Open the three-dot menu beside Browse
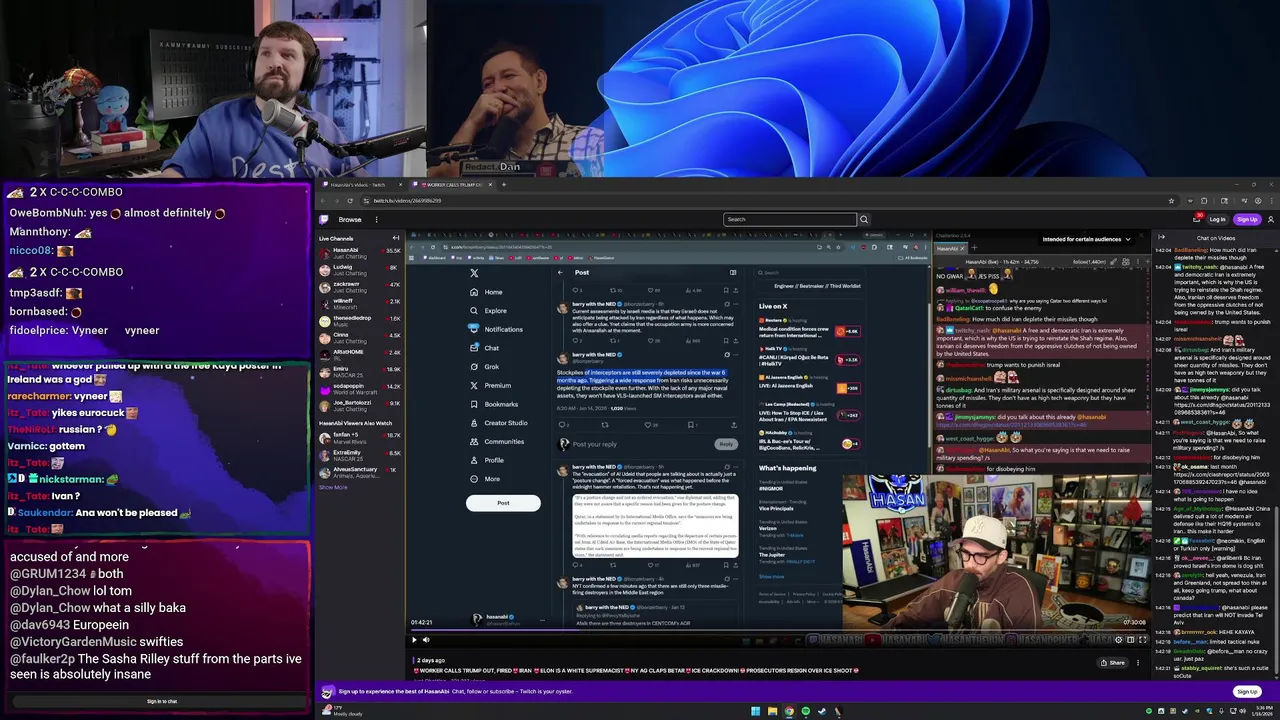The image size is (1280, 720). [x=377, y=219]
